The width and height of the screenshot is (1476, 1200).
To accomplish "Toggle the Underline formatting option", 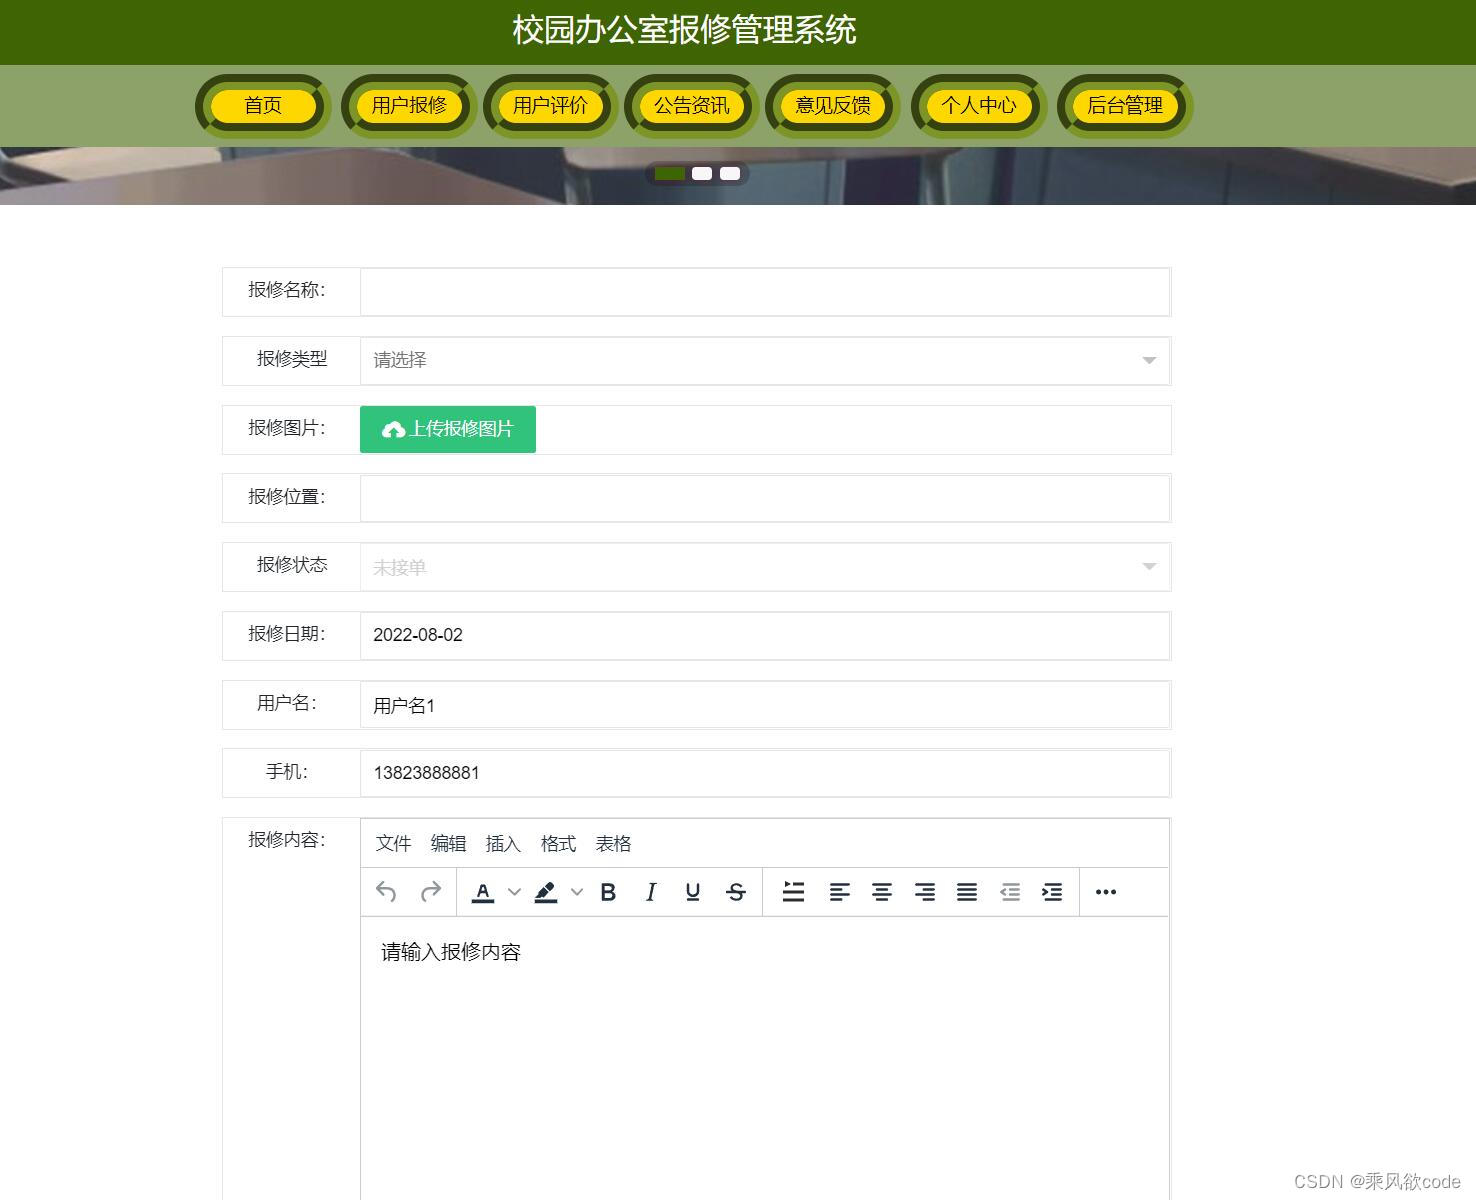I will tap(691, 891).
